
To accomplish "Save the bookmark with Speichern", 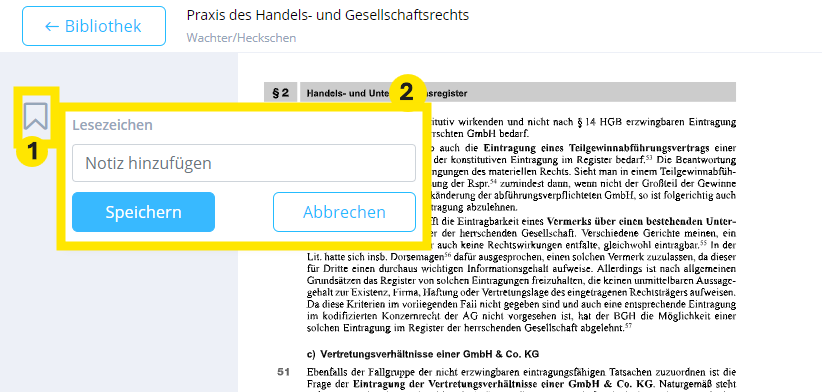I will (x=144, y=212).
